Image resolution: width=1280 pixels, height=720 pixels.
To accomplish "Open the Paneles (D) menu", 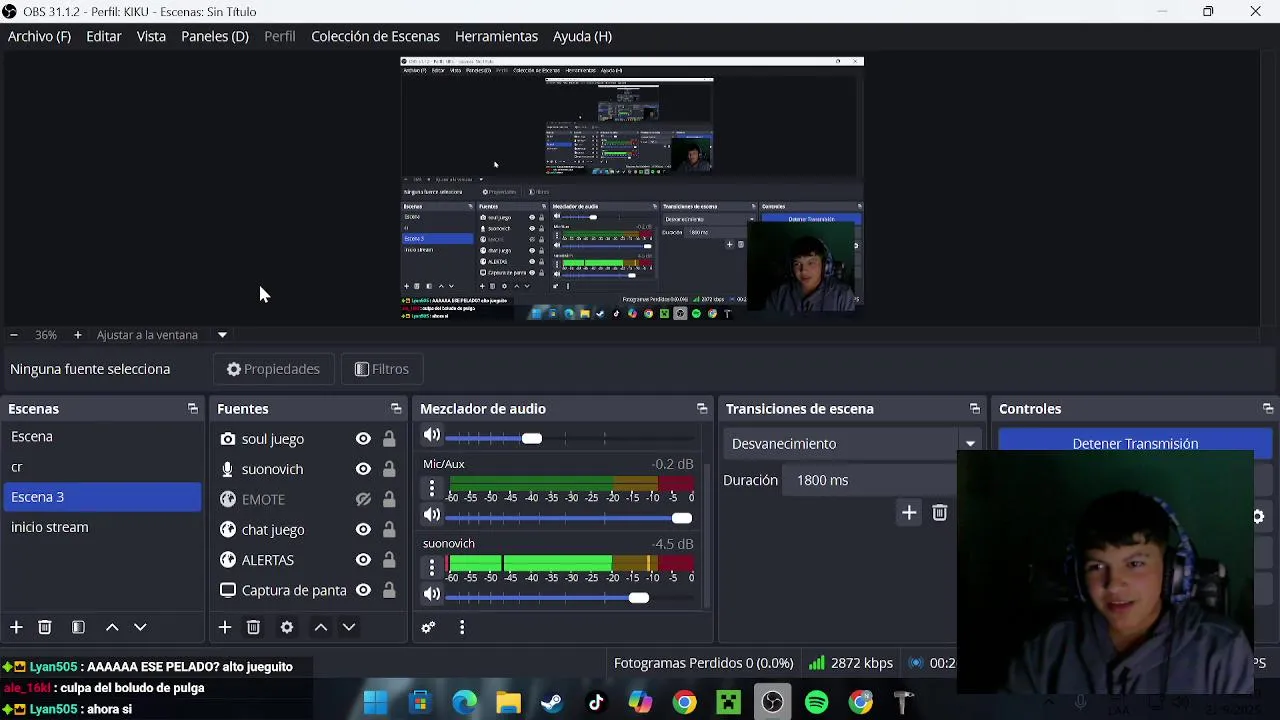I will coord(215,36).
